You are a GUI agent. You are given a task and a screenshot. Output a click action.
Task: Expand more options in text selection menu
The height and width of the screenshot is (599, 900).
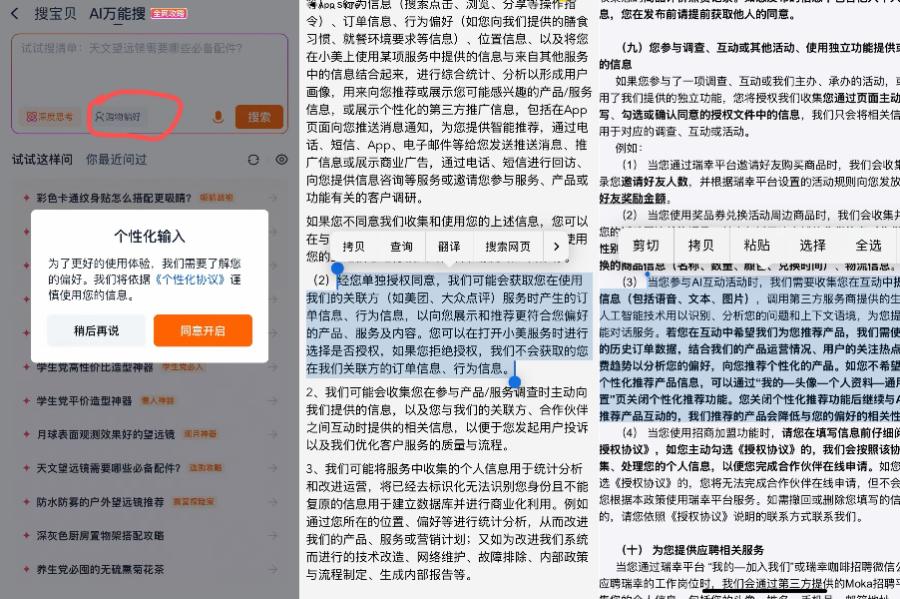pyautogui.click(x=557, y=246)
